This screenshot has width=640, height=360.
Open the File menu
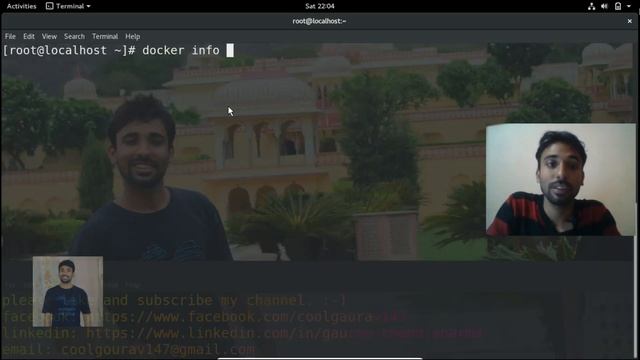coord(10,36)
